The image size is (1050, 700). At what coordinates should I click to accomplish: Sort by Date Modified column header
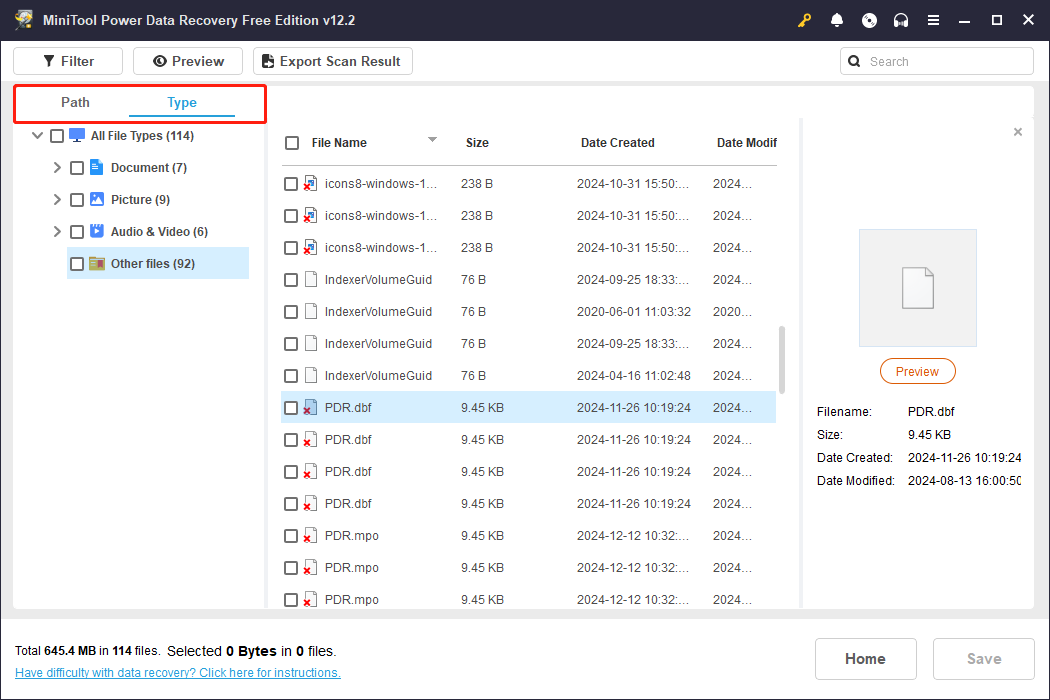click(747, 143)
